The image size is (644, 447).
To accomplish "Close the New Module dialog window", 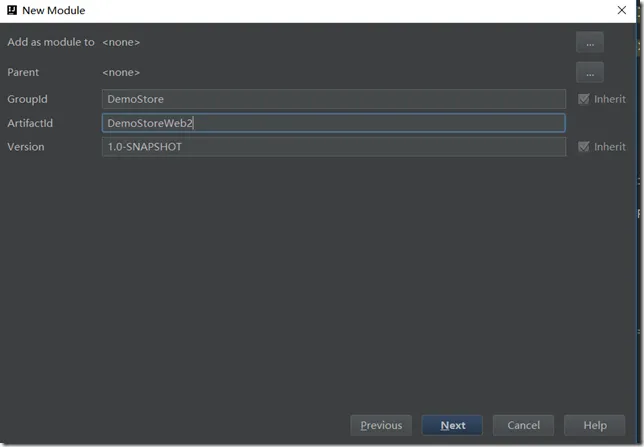I will coord(622,10).
